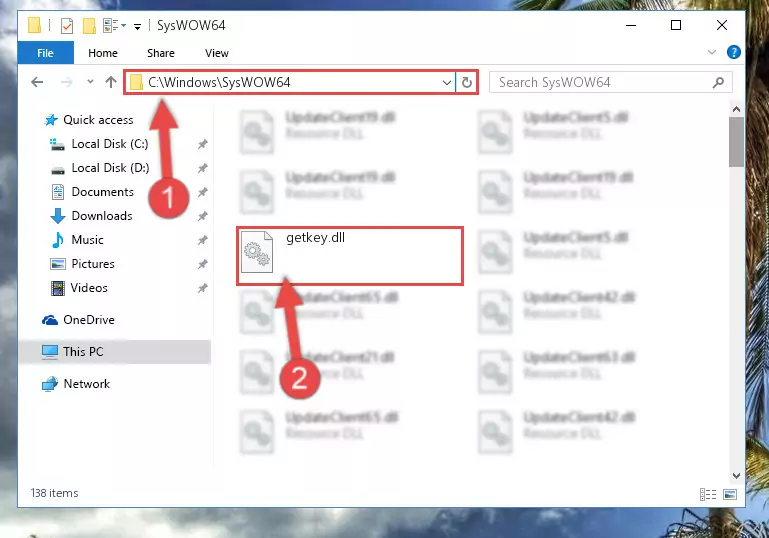Open the File menu
The image size is (769, 538).
click(45, 53)
